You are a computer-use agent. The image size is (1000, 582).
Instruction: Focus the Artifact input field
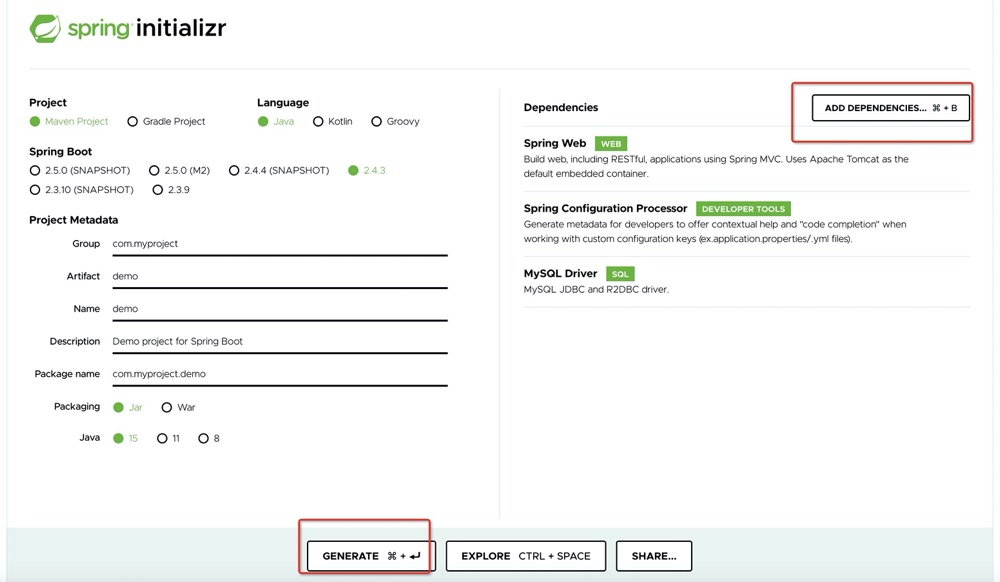tap(280, 277)
